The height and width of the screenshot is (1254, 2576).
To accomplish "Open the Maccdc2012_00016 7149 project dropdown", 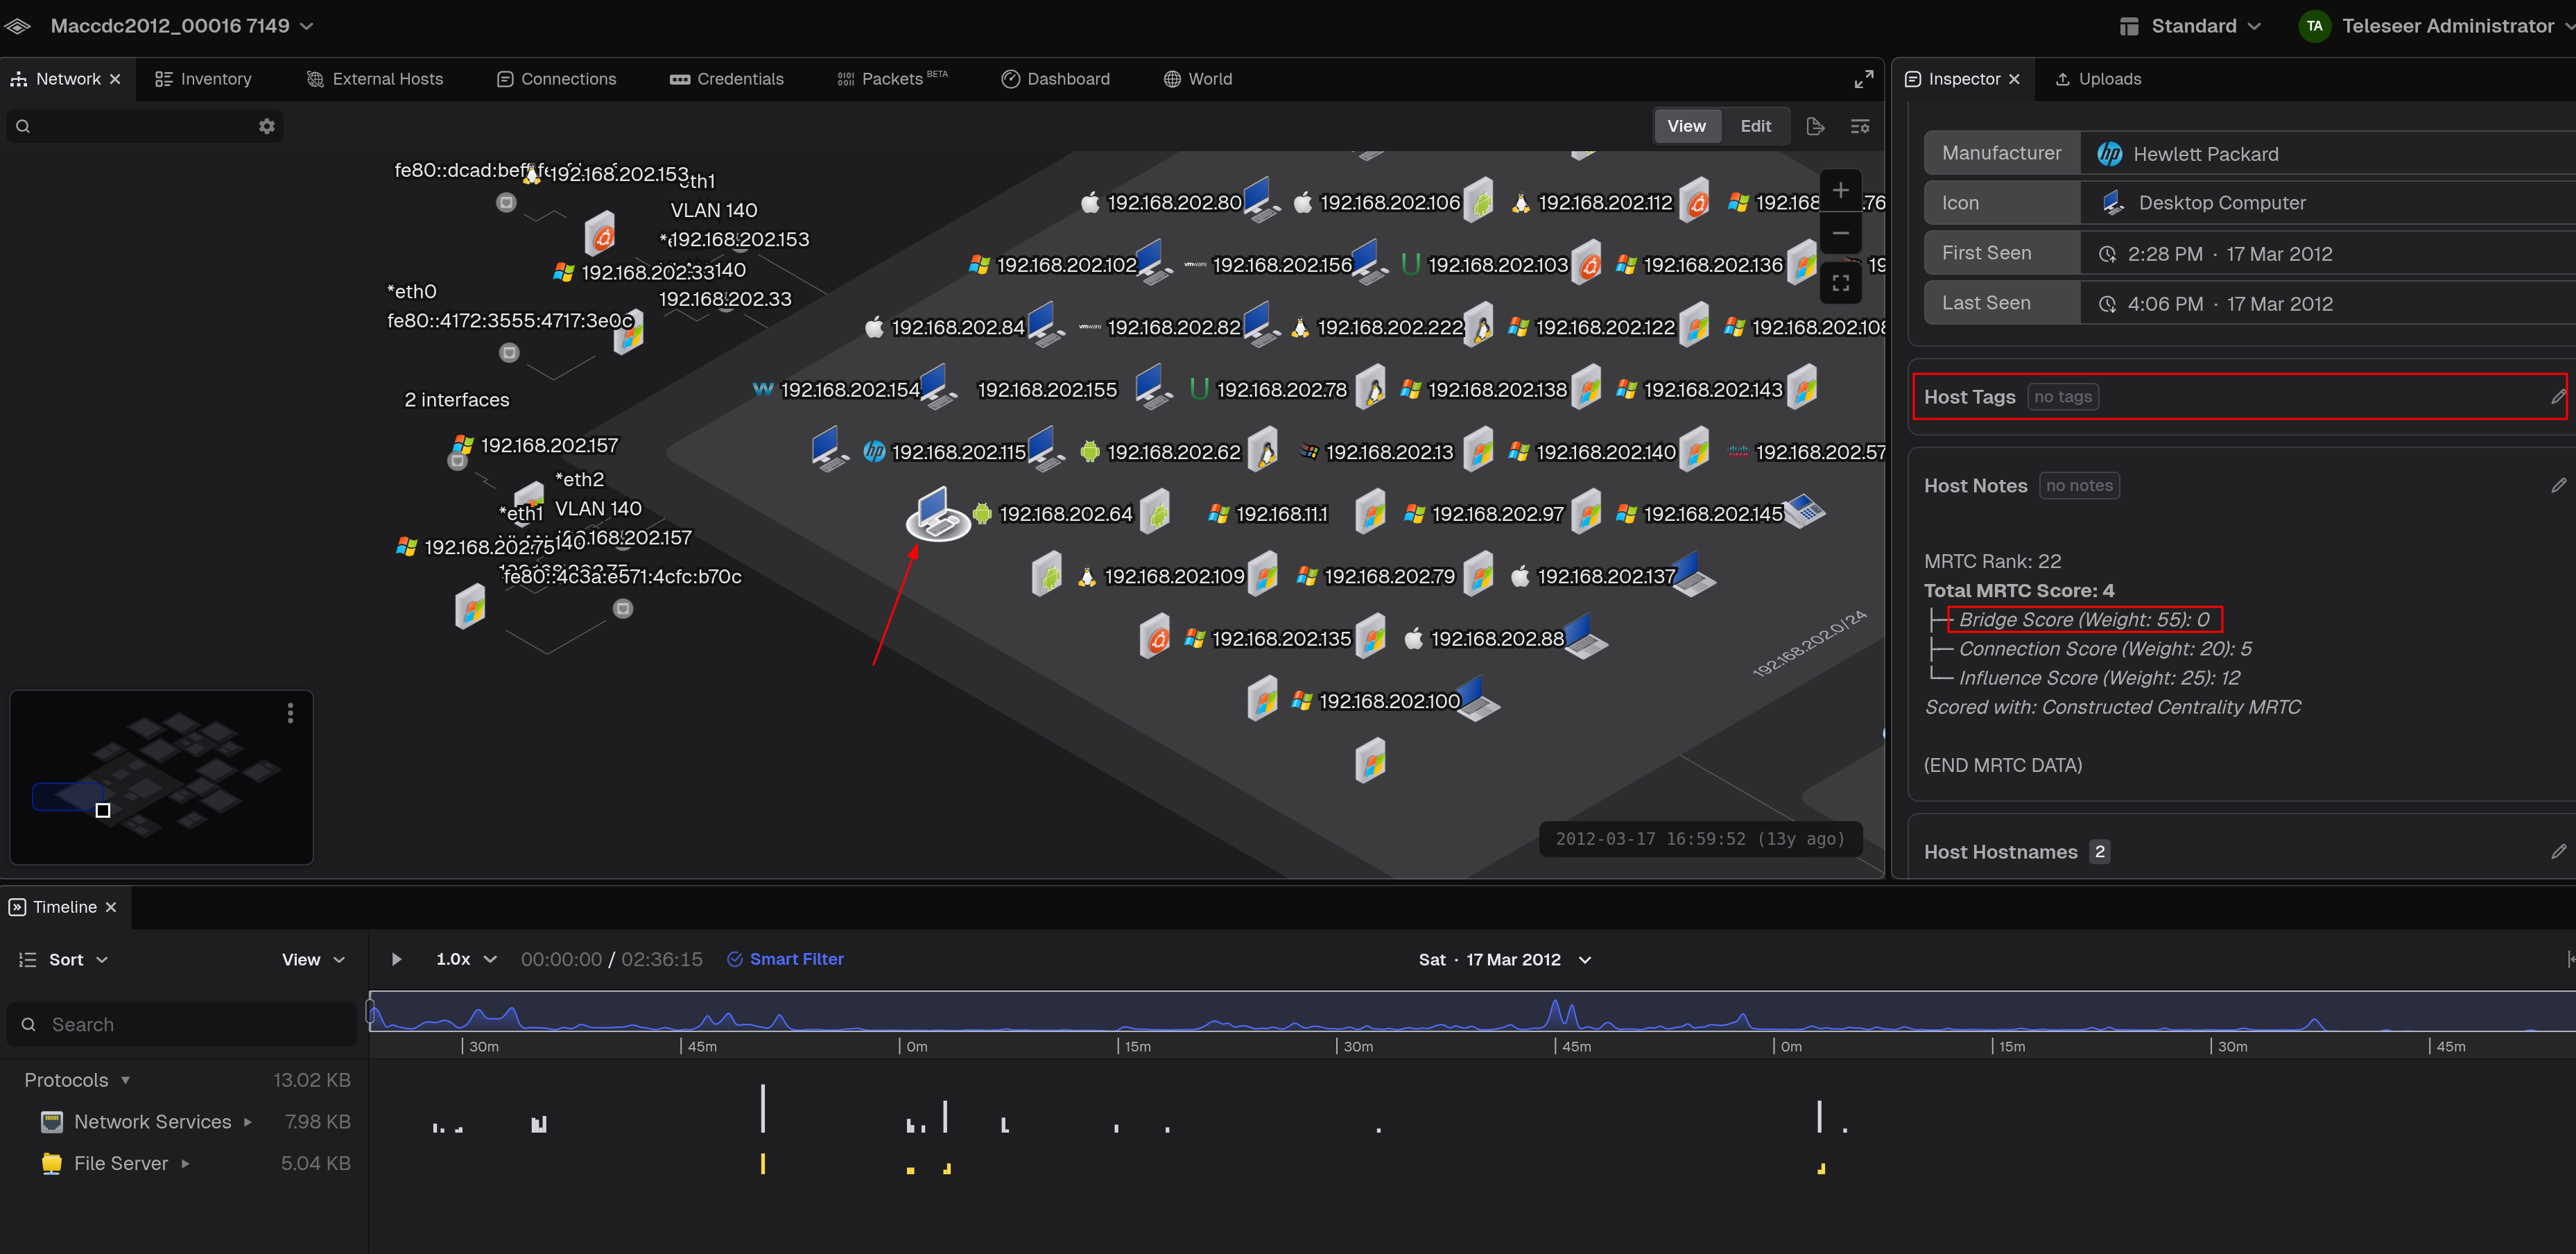I will pos(182,26).
